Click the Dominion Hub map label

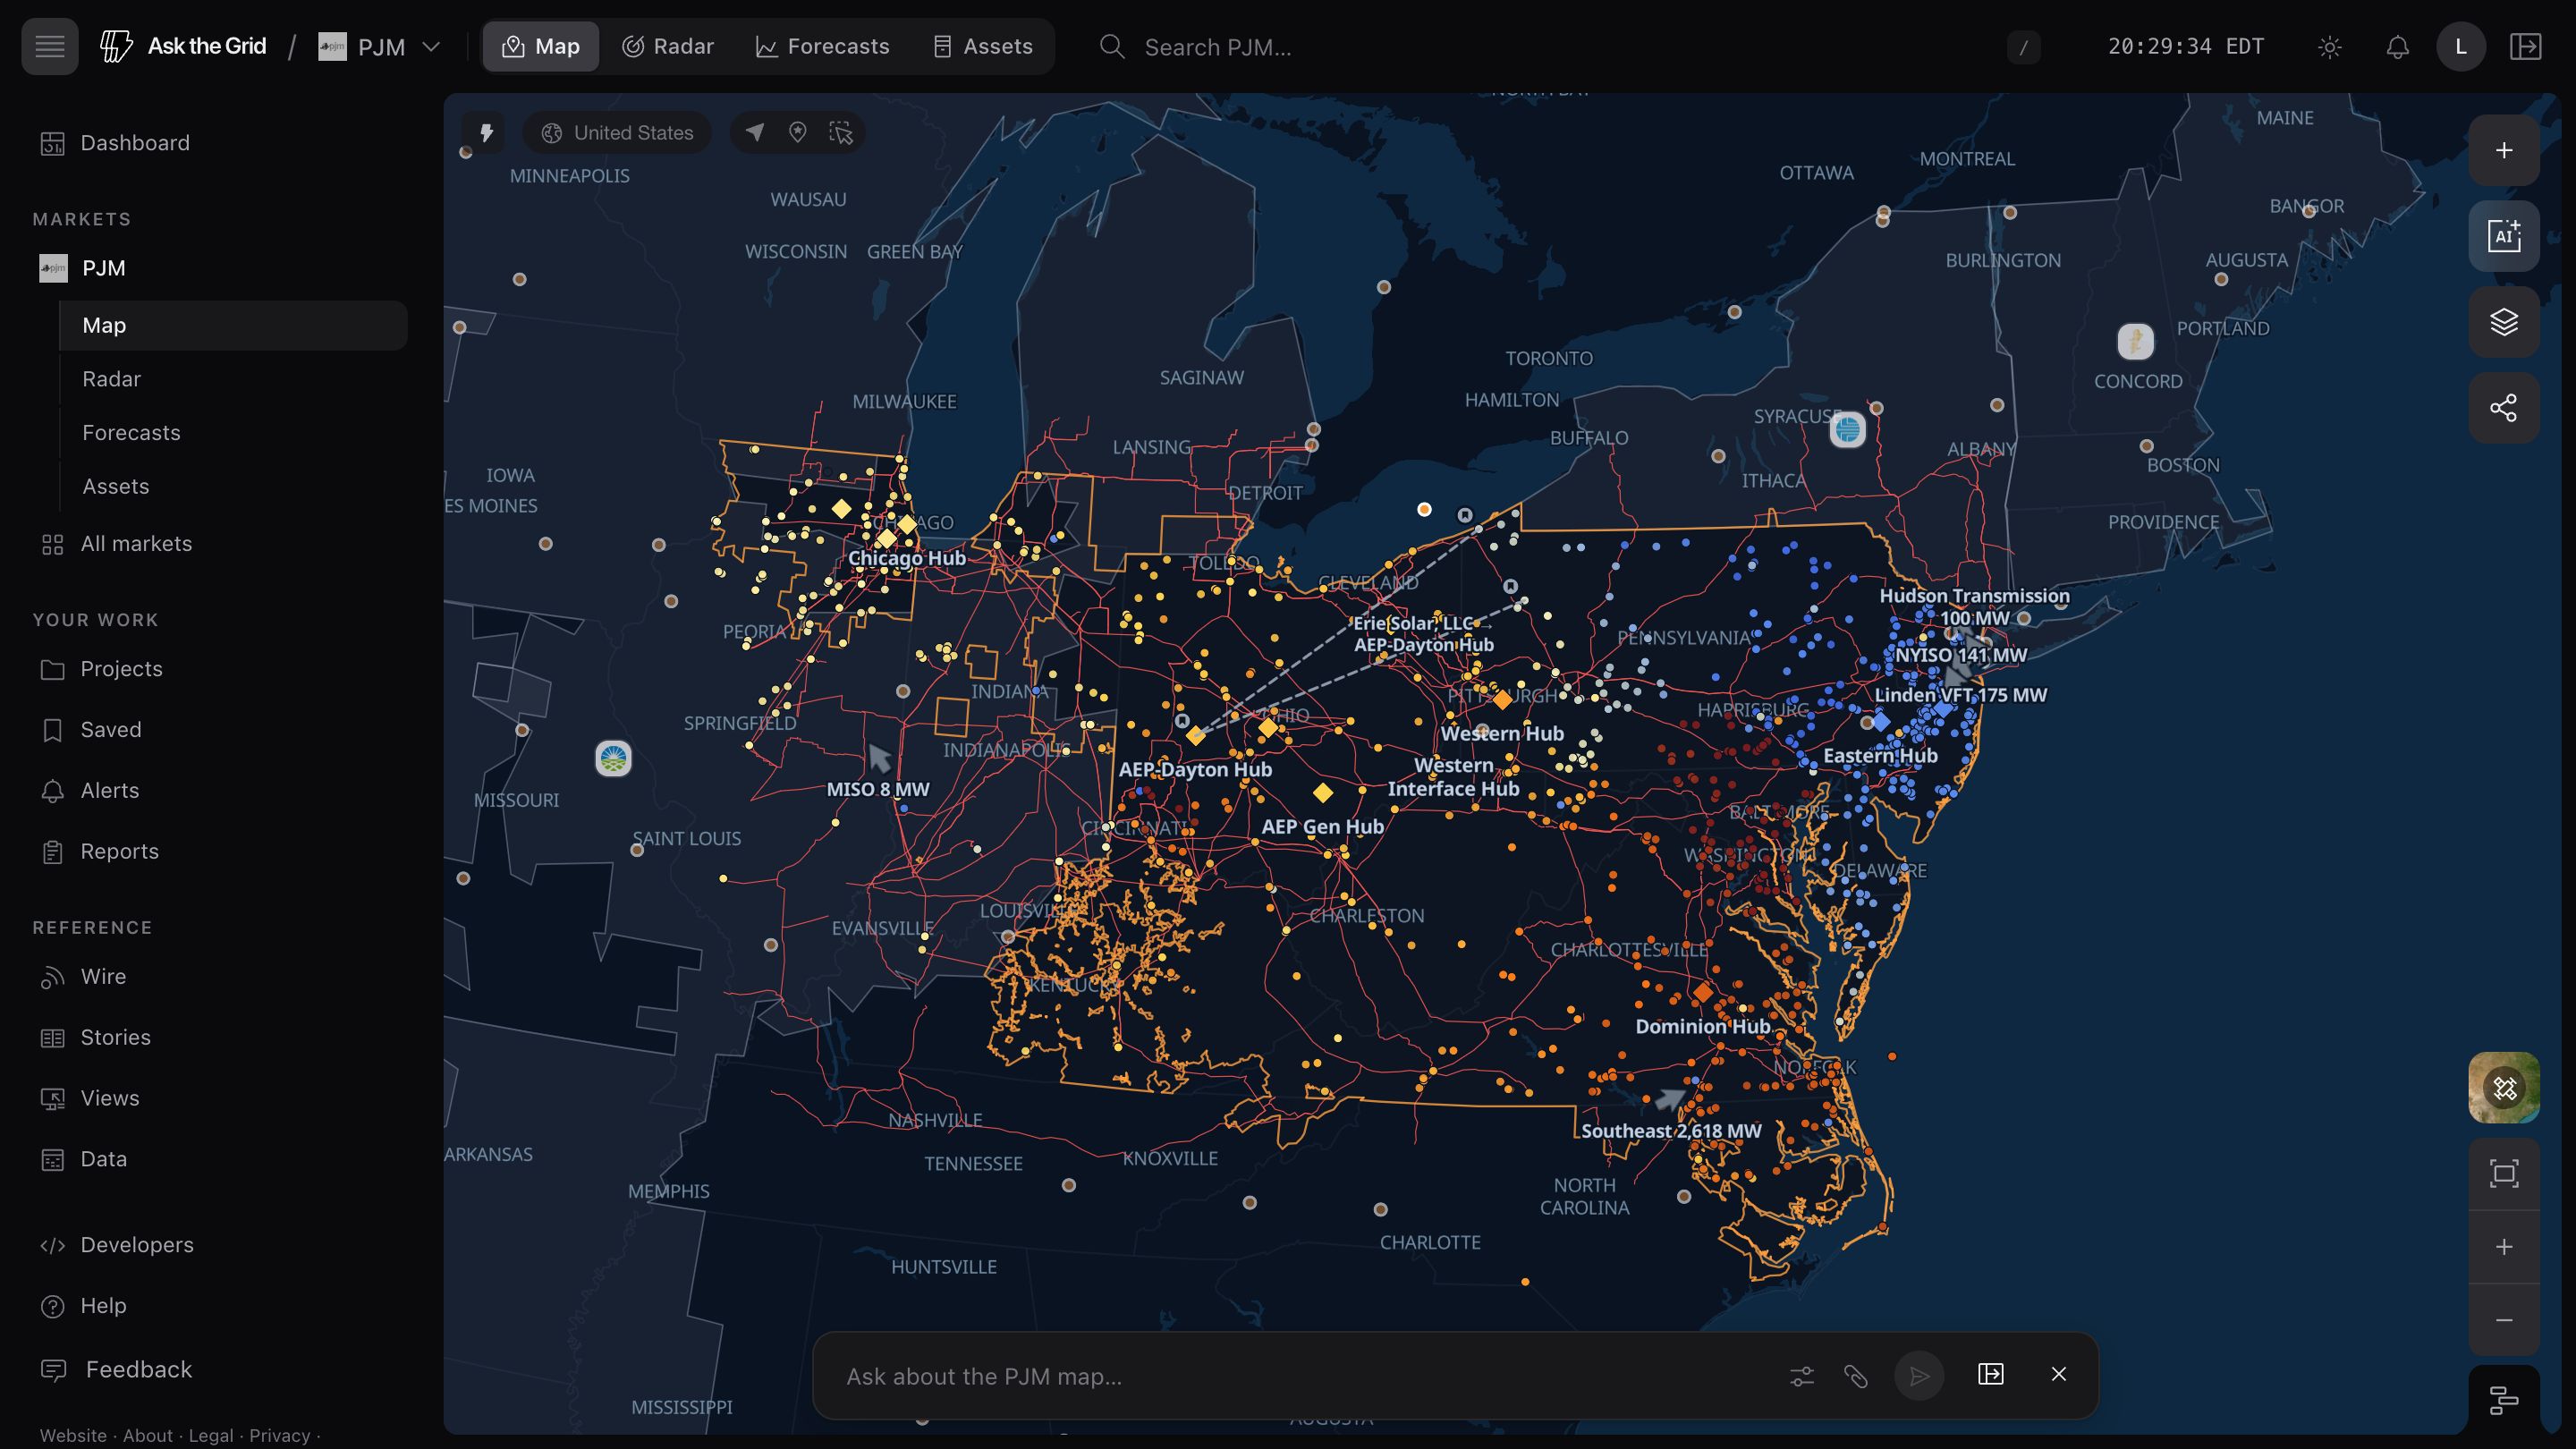click(1702, 1026)
